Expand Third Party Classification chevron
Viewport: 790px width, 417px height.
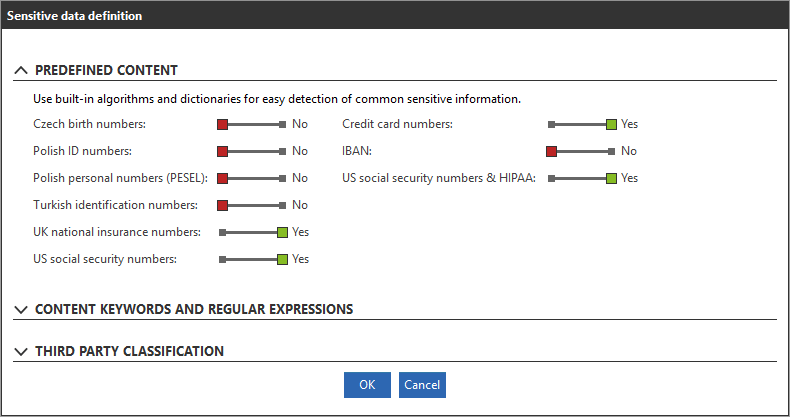pos(21,352)
